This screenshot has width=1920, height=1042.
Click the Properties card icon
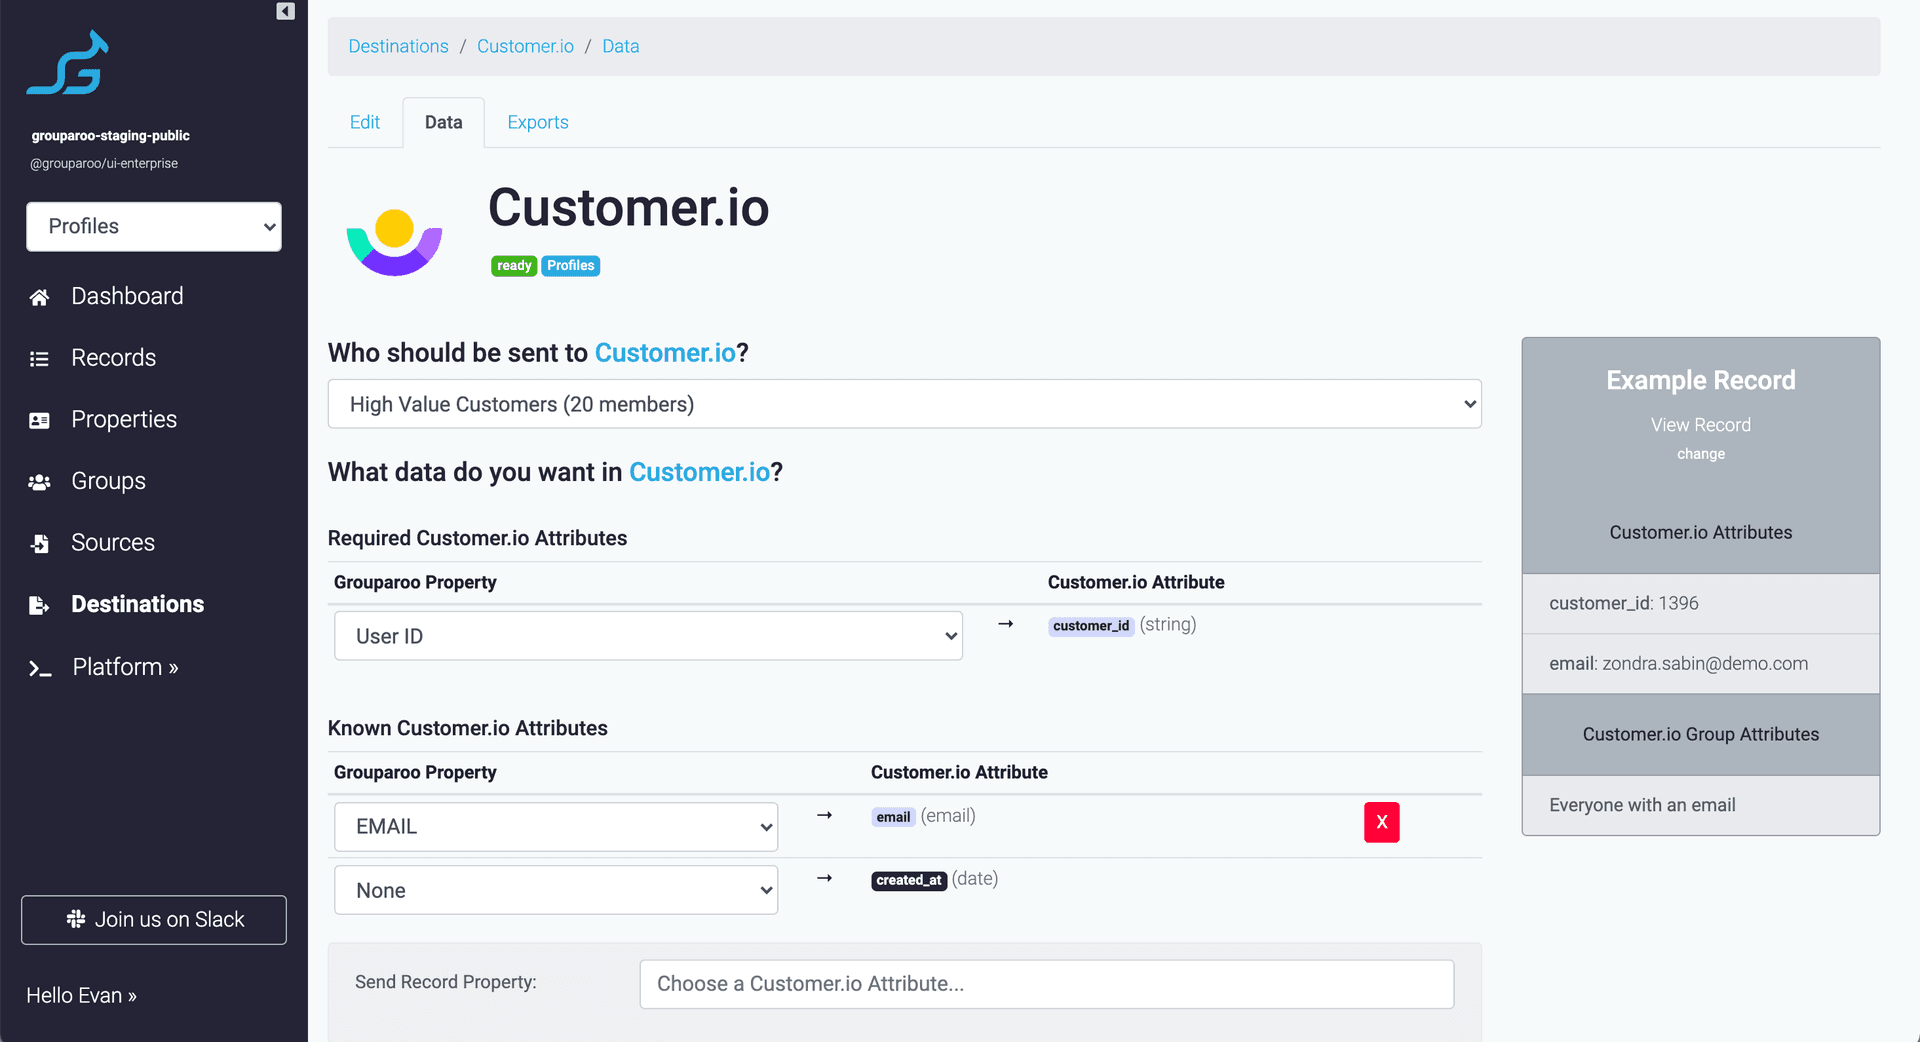pyautogui.click(x=39, y=420)
